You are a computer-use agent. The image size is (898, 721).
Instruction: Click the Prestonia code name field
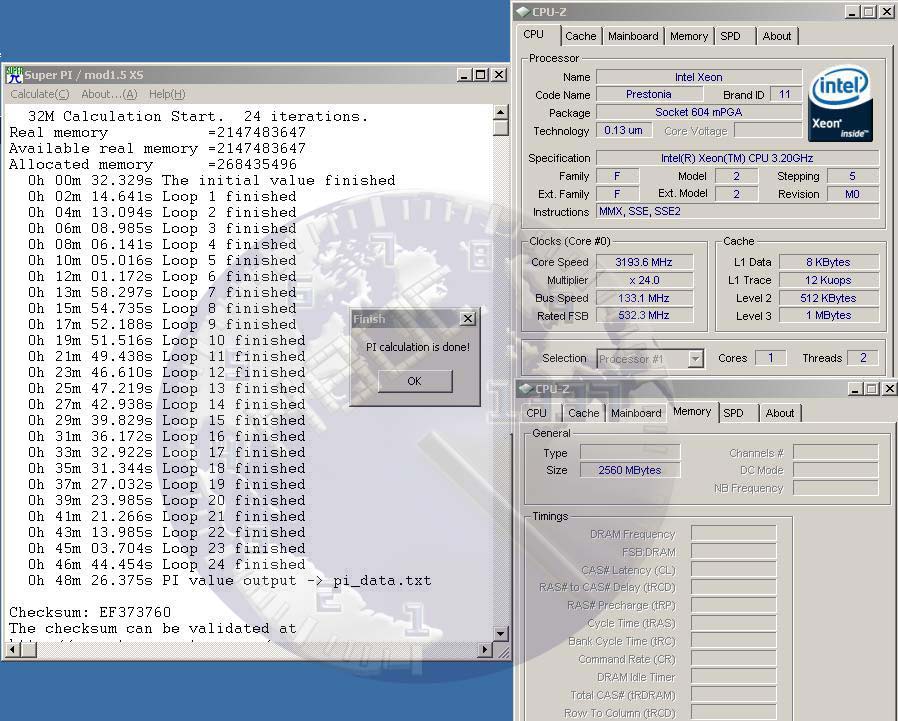[648, 94]
